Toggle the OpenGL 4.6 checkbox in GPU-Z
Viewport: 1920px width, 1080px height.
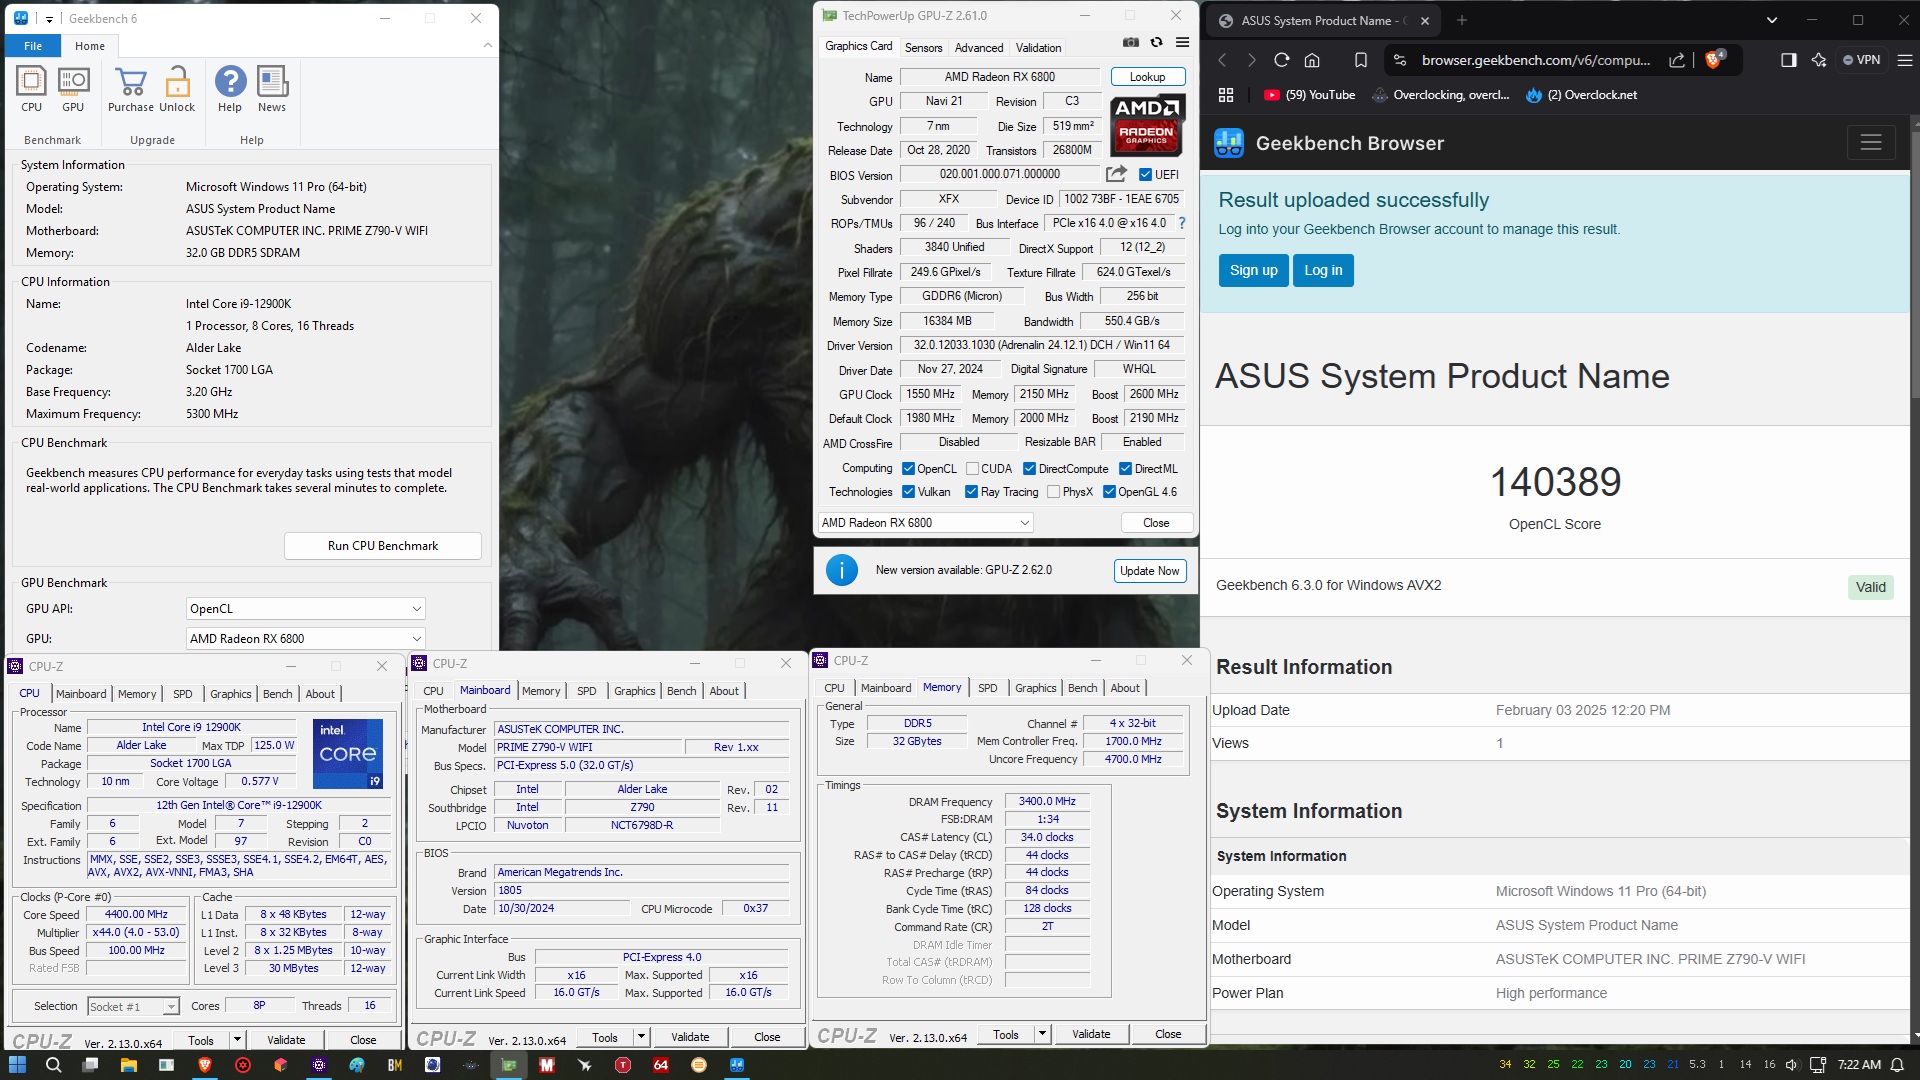tap(1109, 492)
